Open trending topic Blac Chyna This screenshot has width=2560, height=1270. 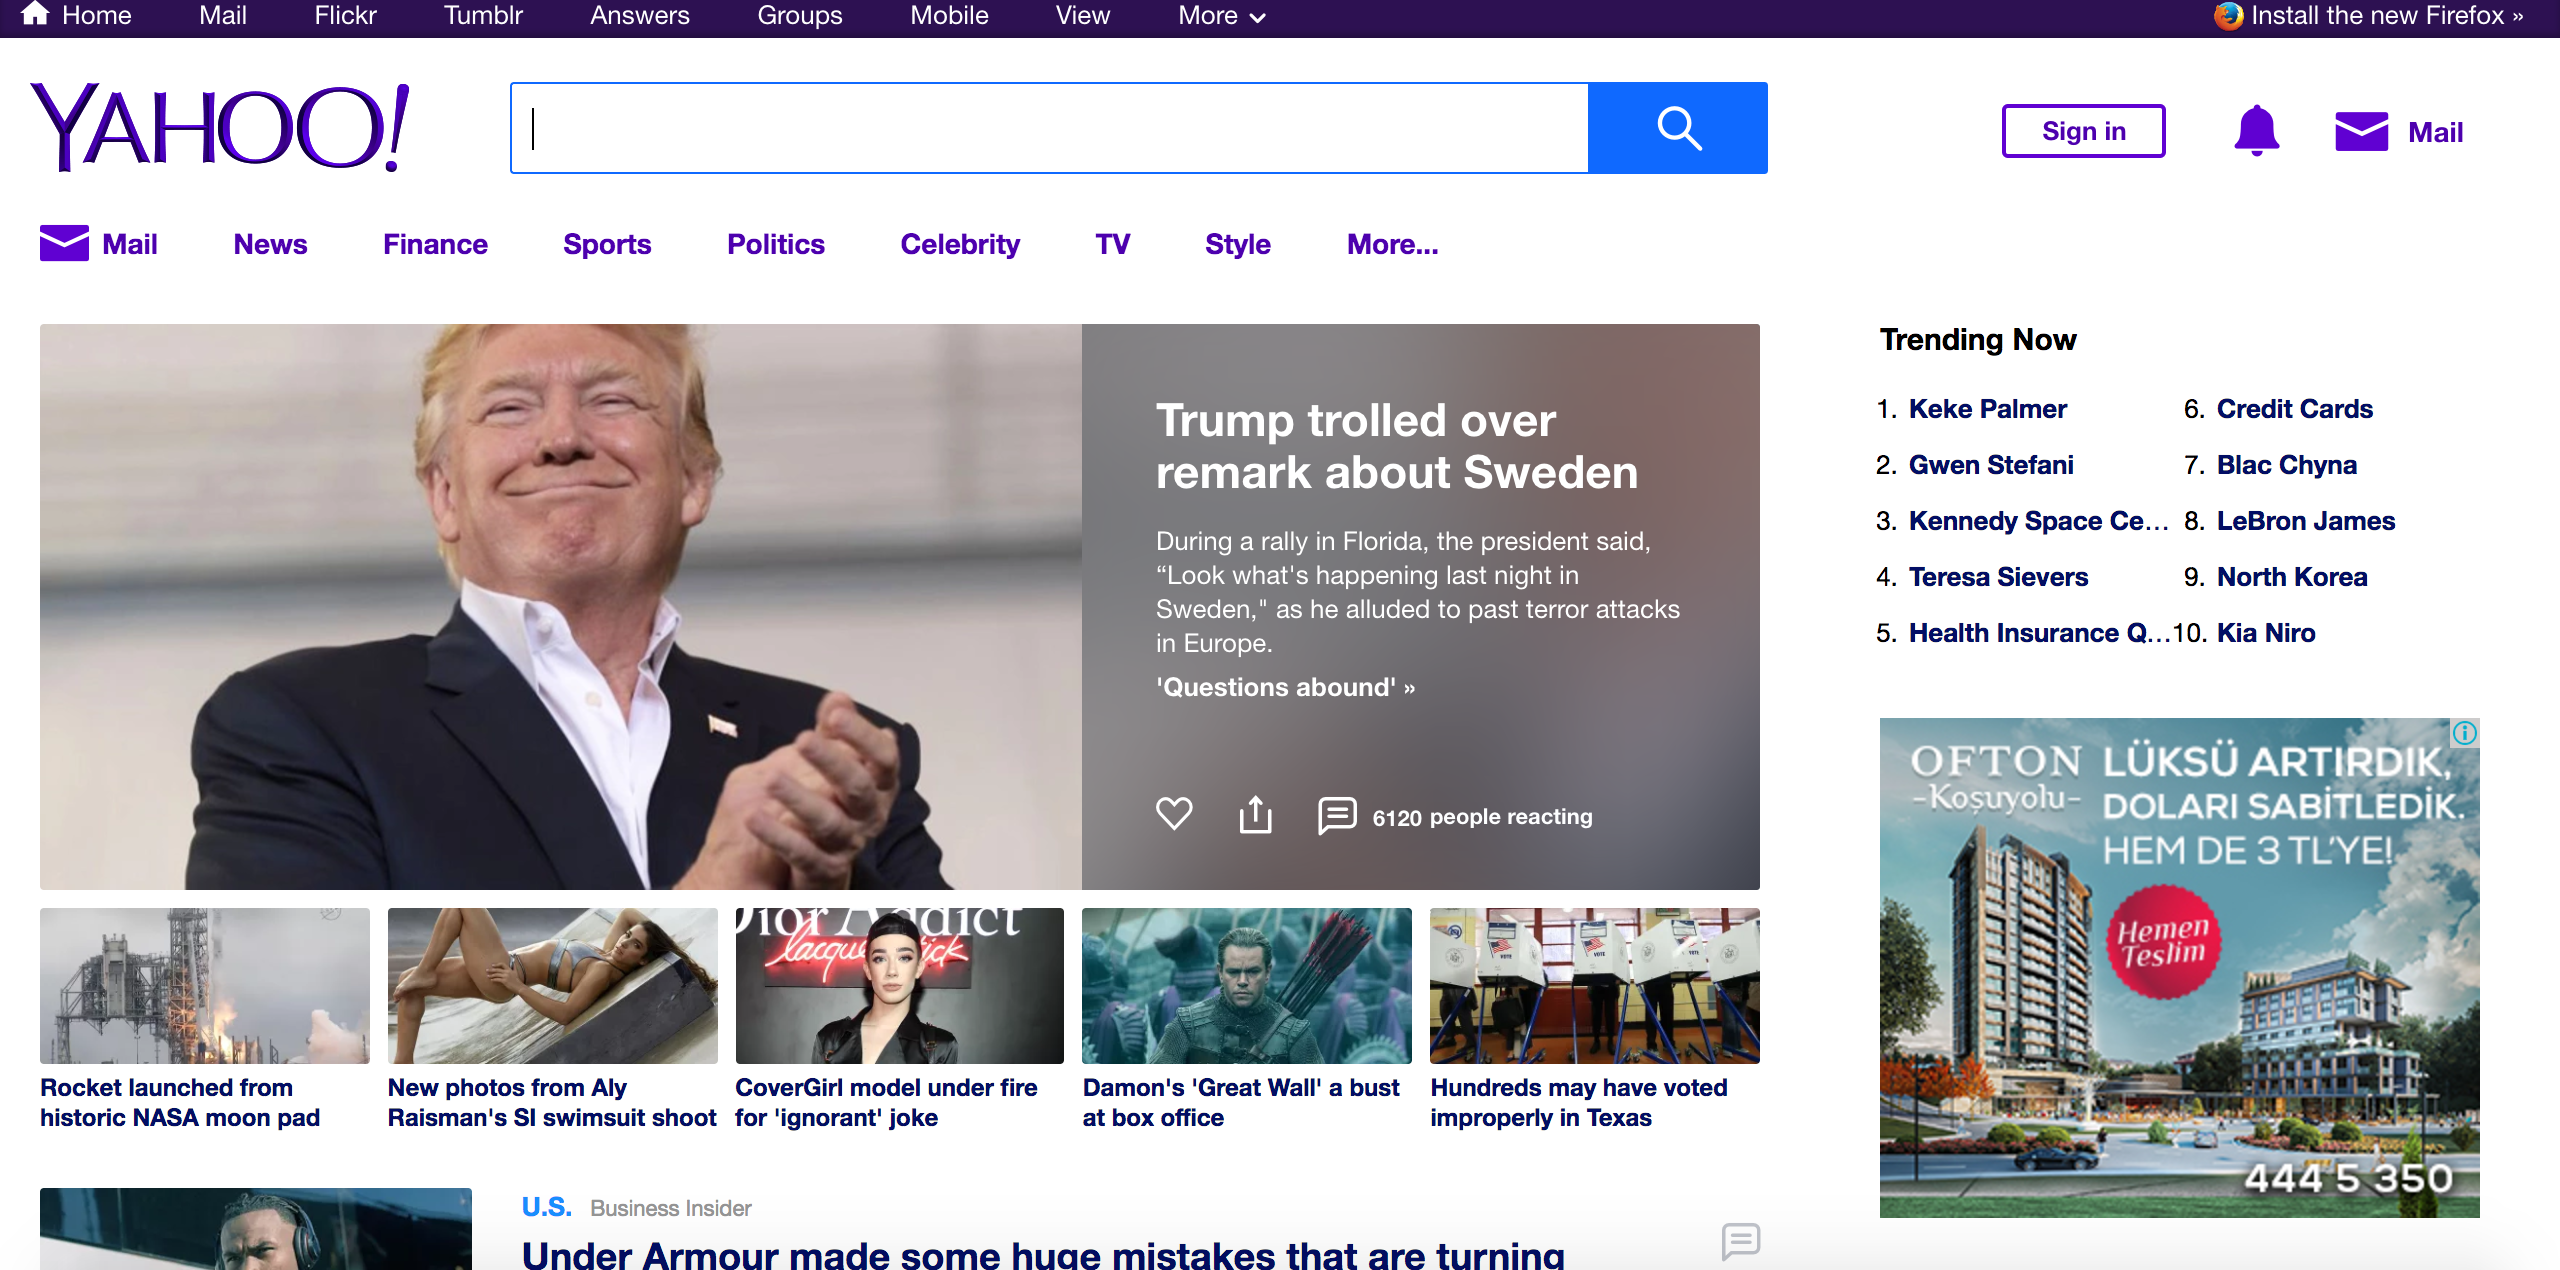(2287, 465)
